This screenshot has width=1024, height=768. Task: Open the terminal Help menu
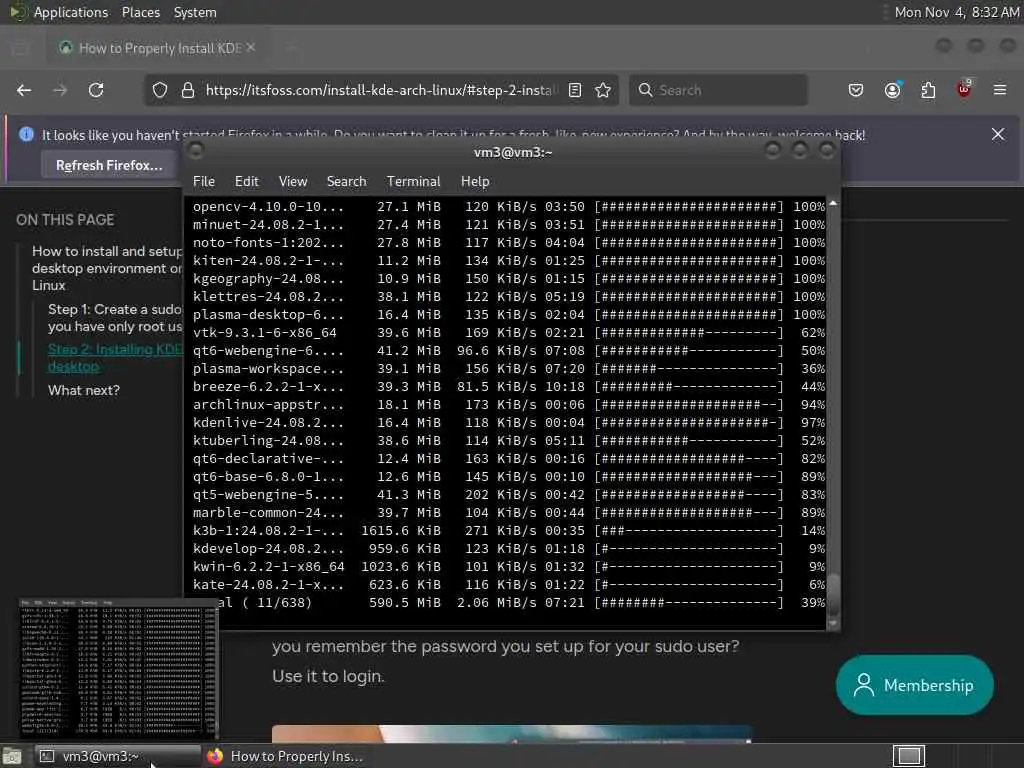tap(475, 182)
